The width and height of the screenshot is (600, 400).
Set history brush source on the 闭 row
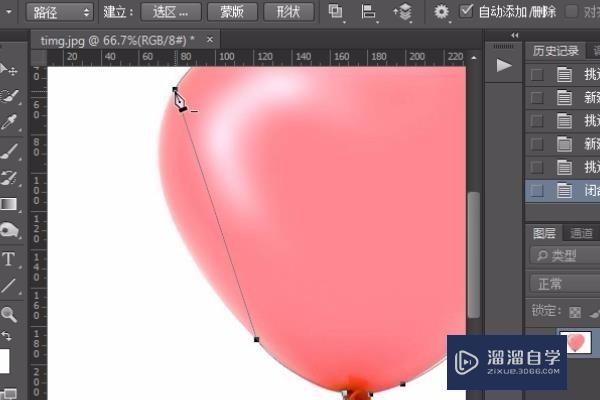537,191
